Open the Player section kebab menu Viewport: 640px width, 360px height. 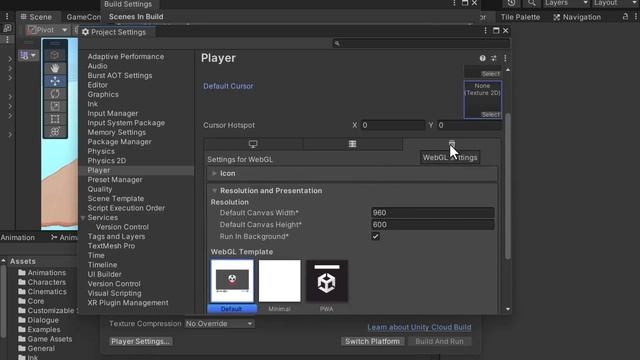505,58
